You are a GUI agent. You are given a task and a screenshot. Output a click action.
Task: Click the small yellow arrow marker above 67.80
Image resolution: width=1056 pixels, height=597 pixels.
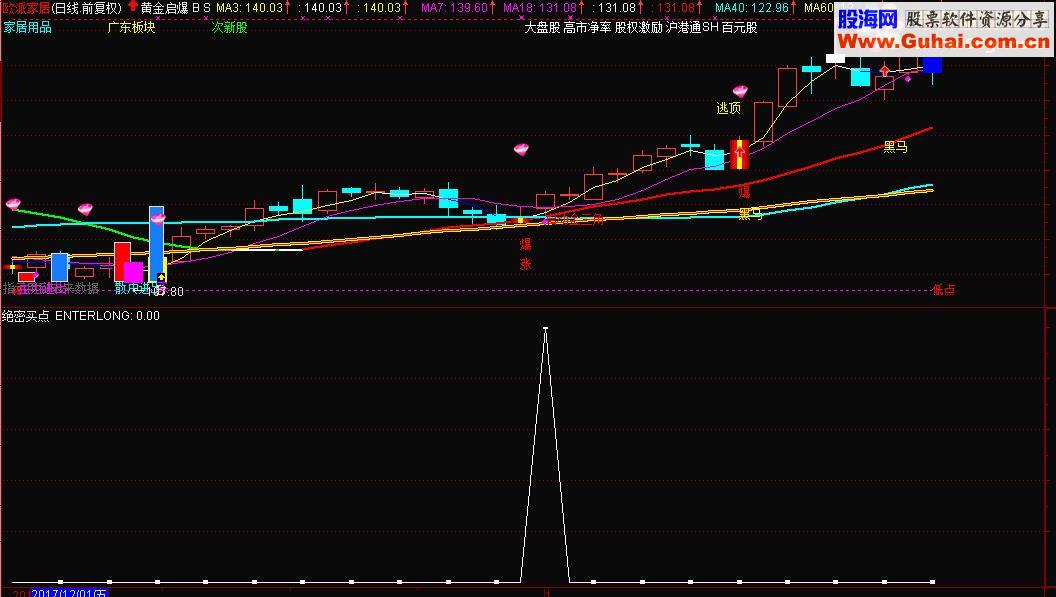pyautogui.click(x=162, y=278)
